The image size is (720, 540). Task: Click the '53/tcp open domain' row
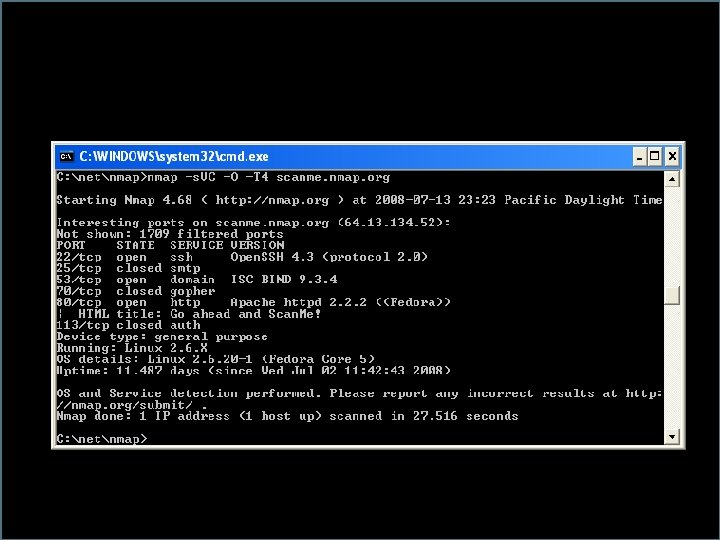point(197,280)
